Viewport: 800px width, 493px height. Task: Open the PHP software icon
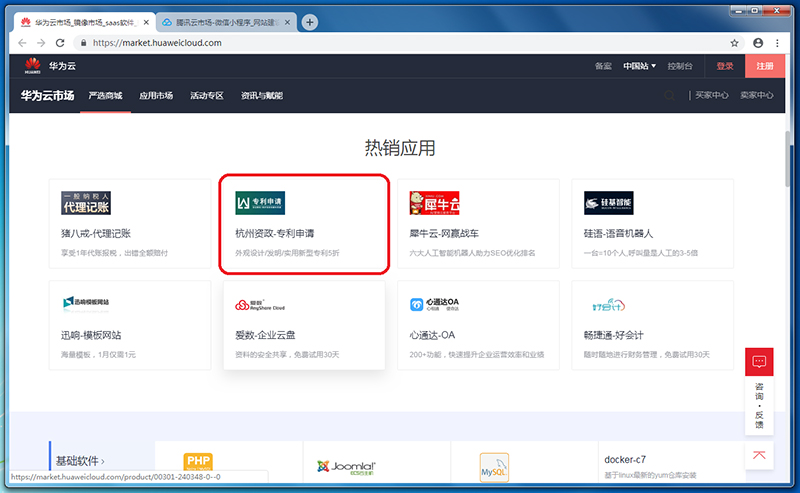point(198,463)
